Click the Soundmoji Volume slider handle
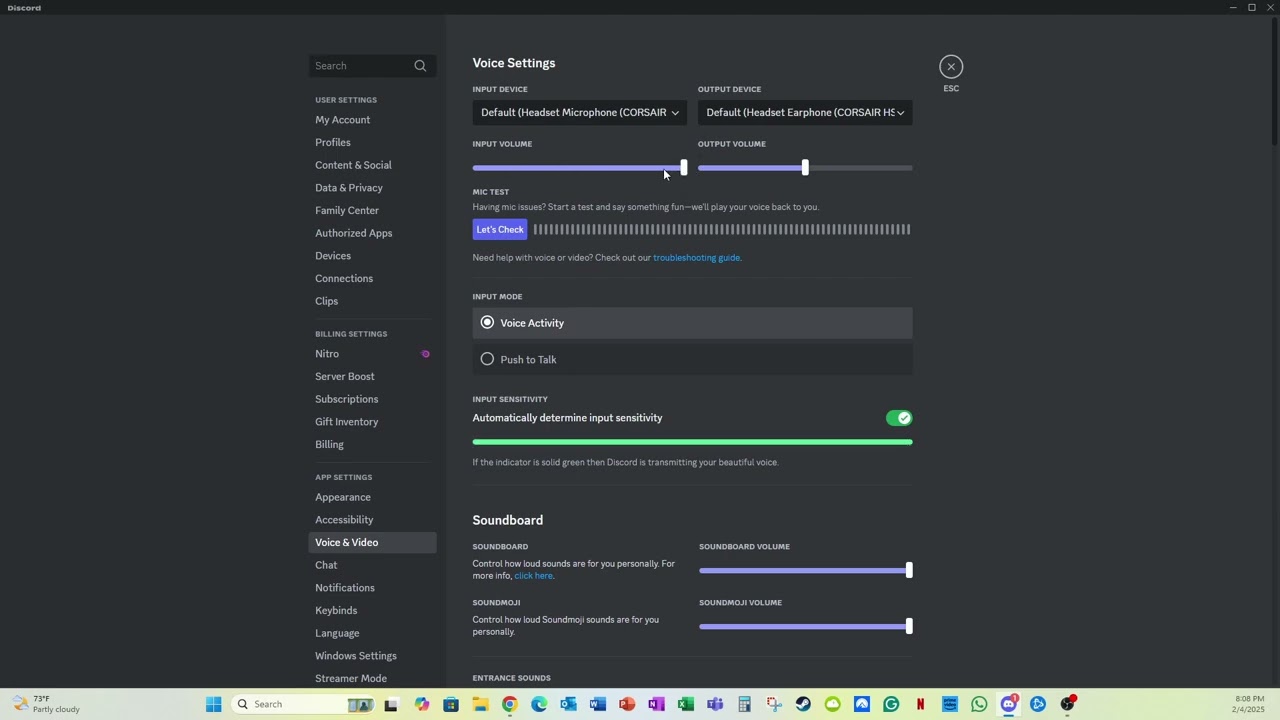The image size is (1280, 720). [x=909, y=627]
